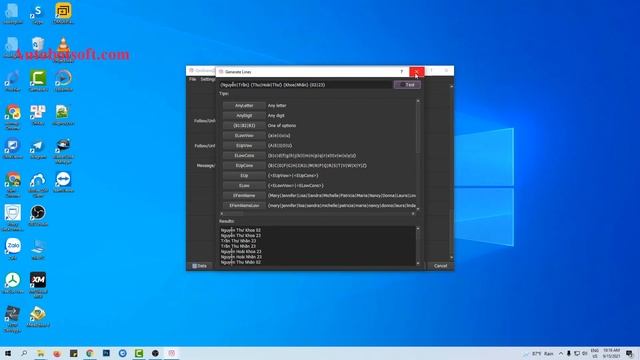
Task: Open File menu in background window
Action: coord(193,79)
